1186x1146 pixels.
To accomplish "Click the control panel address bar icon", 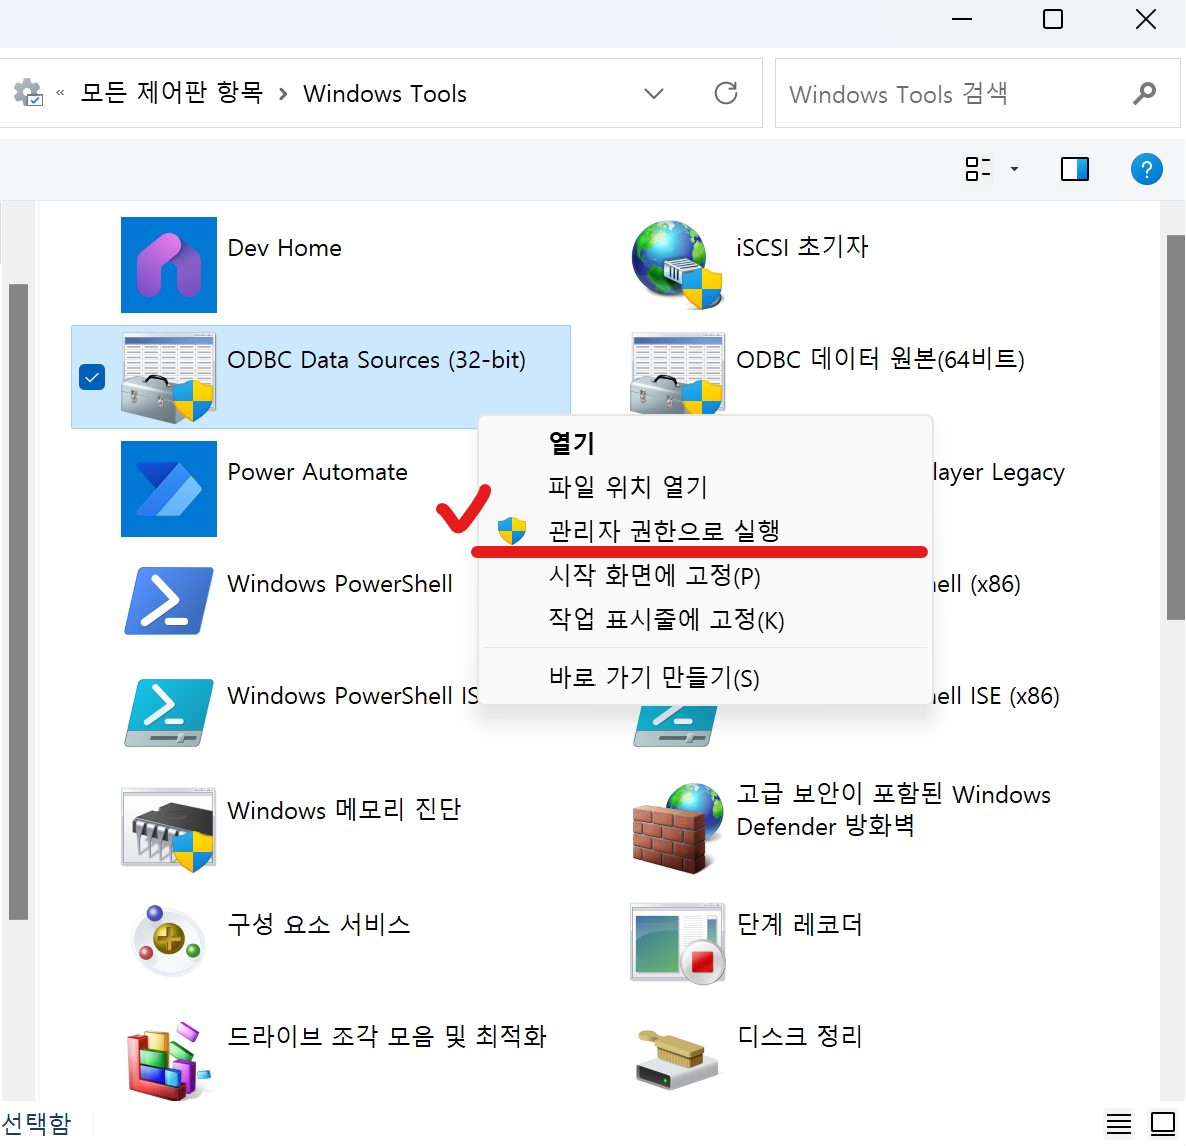I will coord(28,93).
